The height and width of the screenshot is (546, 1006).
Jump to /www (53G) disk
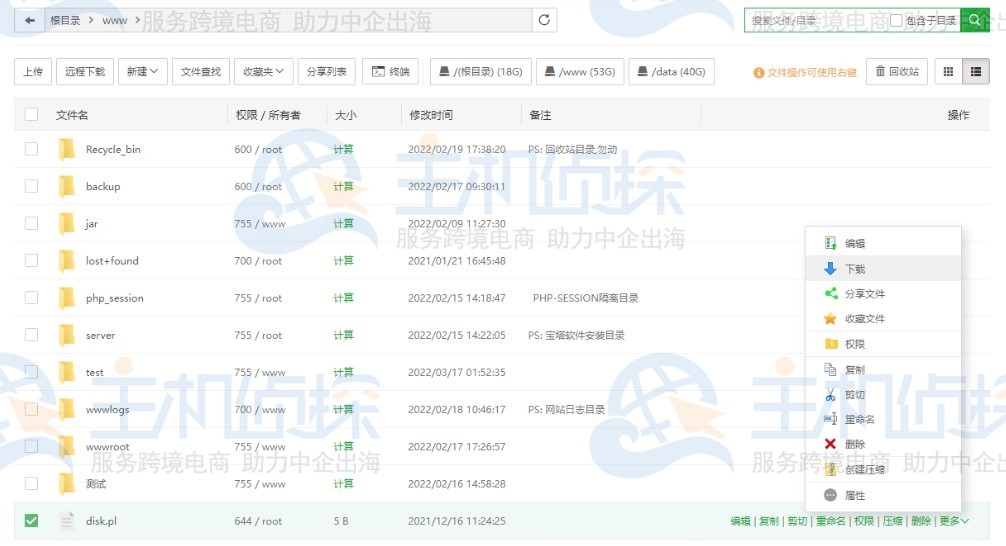580,72
